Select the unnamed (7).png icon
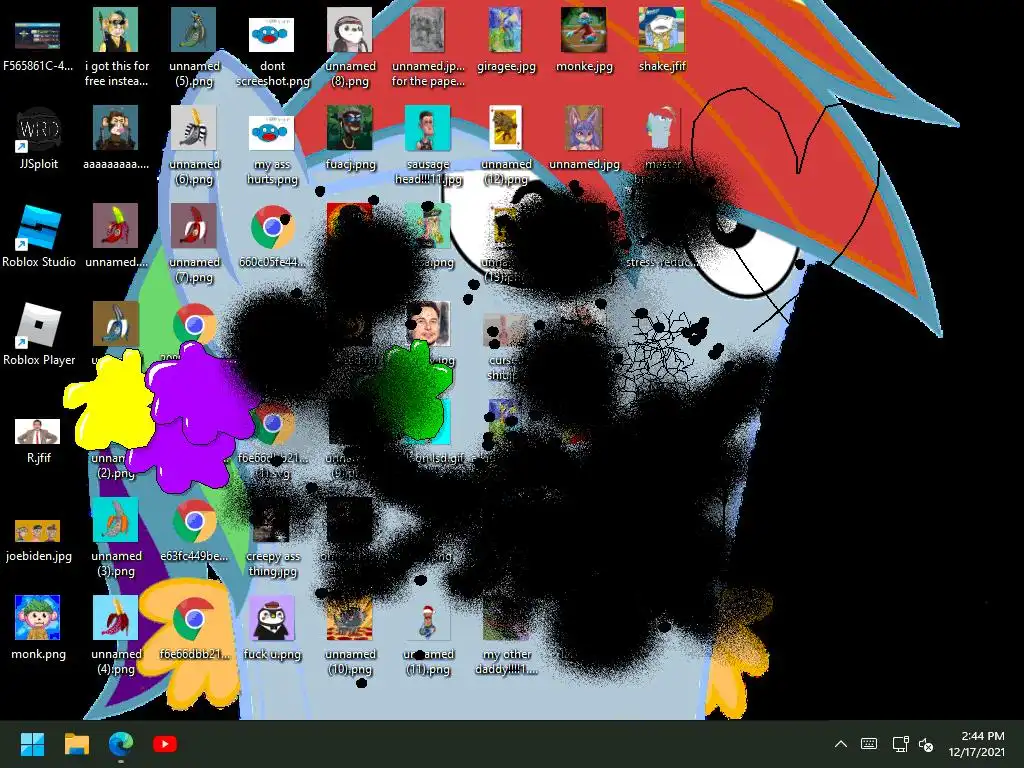 [x=194, y=243]
